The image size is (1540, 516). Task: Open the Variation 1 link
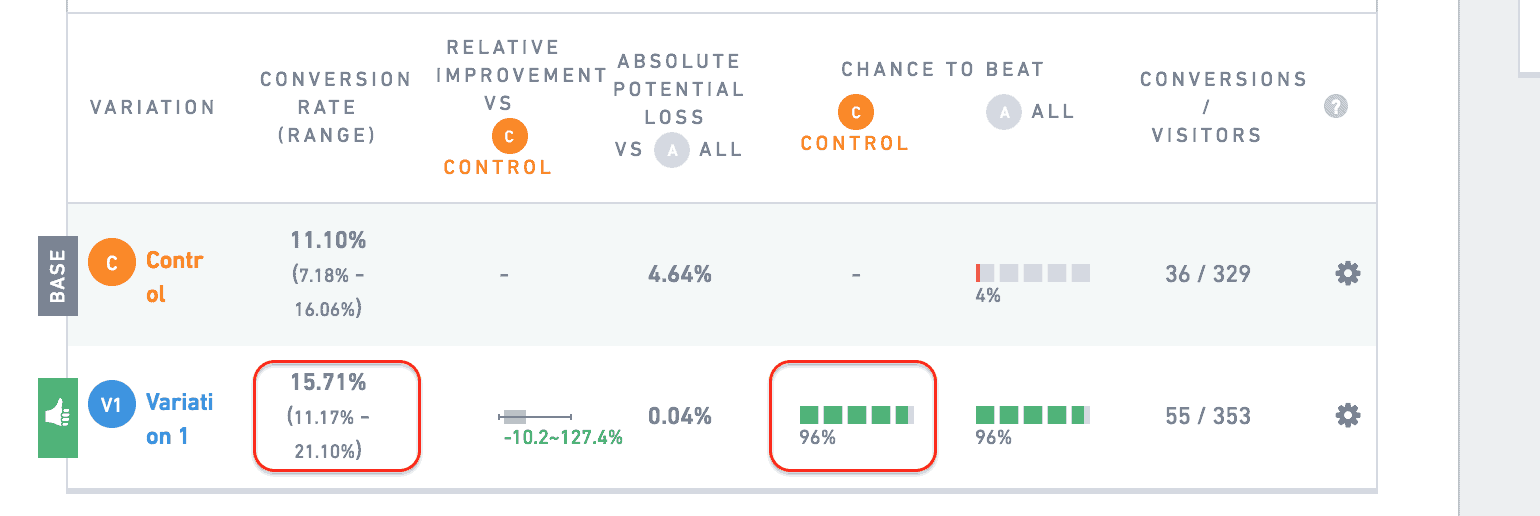[180, 419]
